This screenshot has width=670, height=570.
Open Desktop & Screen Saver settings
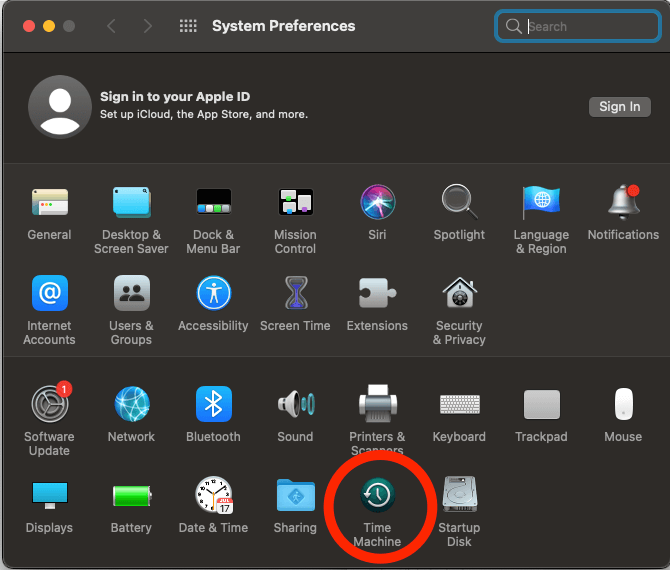pos(131,203)
